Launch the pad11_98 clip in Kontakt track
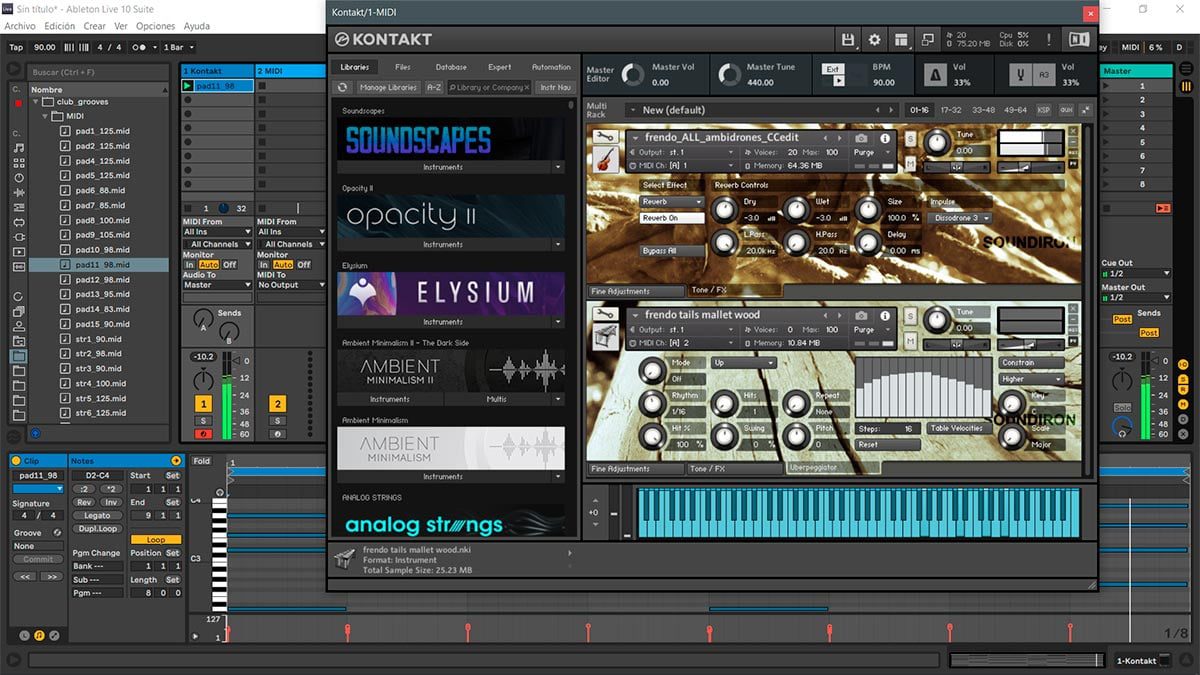 click(x=188, y=86)
